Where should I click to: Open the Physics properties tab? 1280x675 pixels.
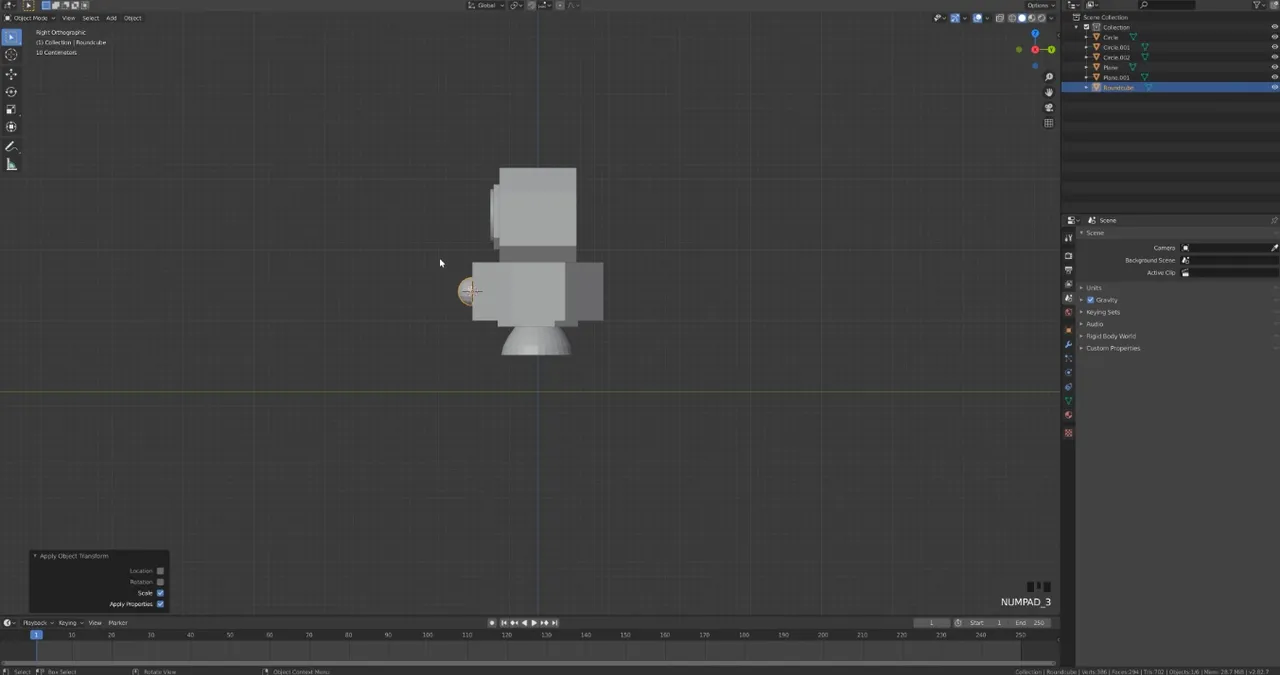pyautogui.click(x=1068, y=372)
